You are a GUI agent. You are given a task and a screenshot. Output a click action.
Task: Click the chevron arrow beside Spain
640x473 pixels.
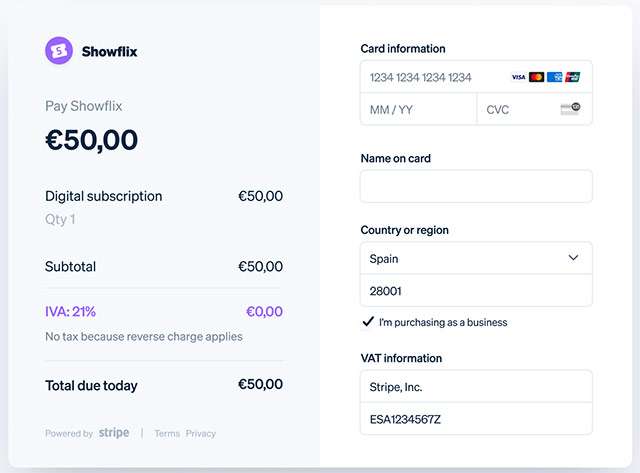click(x=573, y=258)
